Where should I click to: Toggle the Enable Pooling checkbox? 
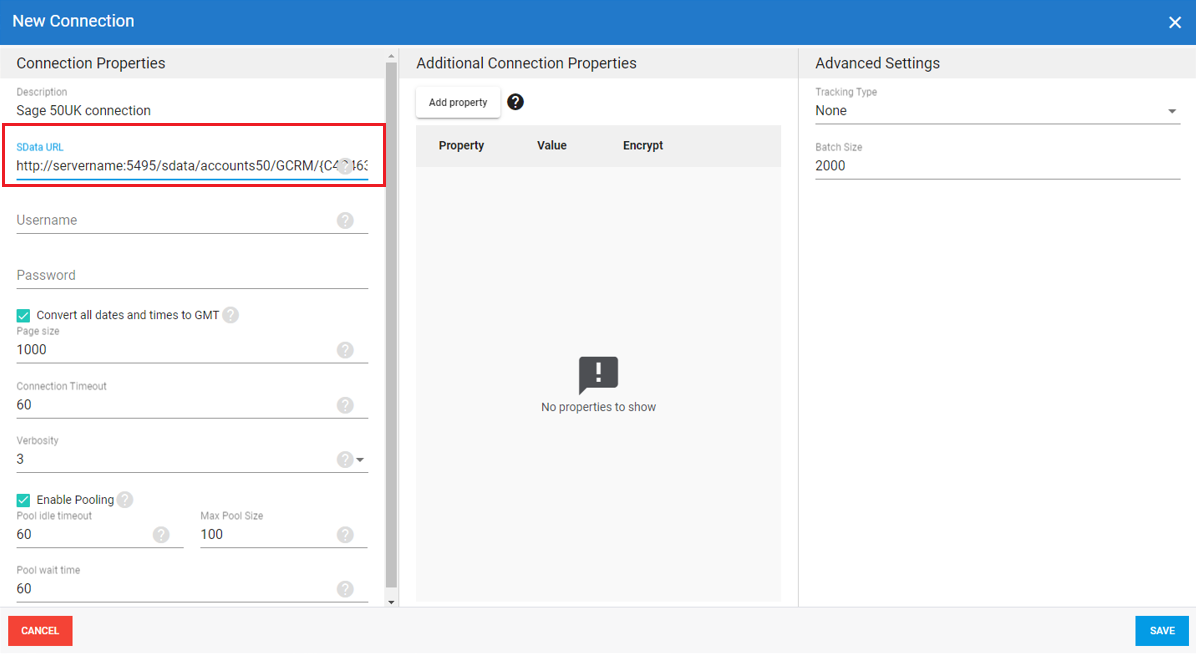click(x=24, y=500)
